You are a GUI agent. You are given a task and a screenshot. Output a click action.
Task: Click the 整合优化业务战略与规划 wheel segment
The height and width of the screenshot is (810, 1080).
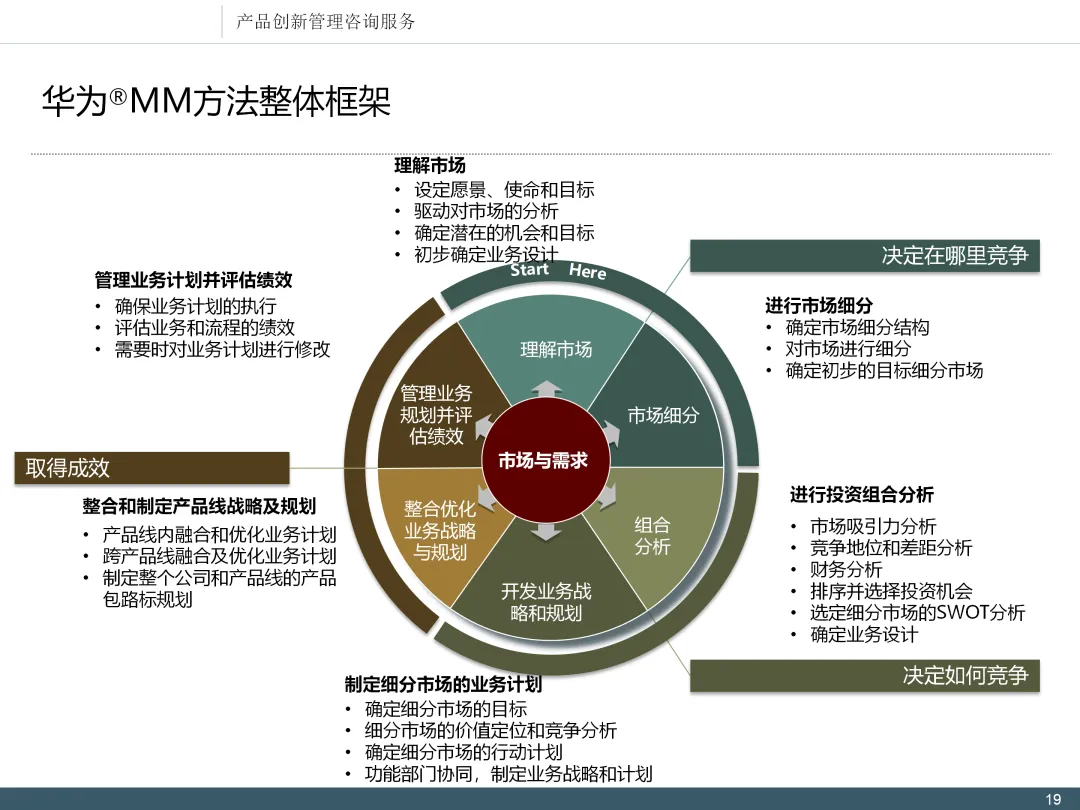point(439,530)
